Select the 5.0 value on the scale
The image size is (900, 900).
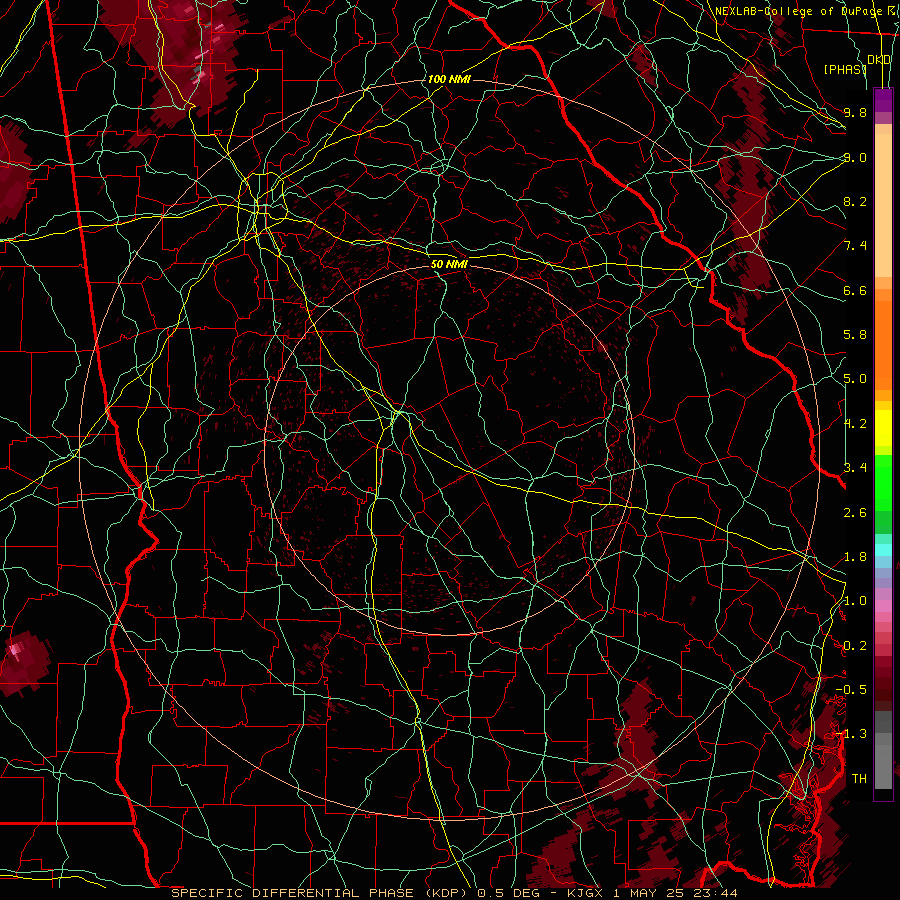855,379
